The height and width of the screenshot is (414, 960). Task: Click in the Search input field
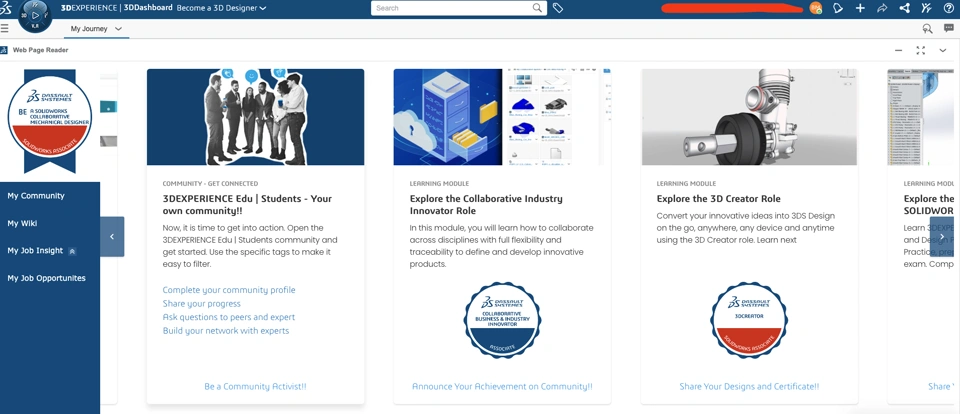tap(452, 8)
